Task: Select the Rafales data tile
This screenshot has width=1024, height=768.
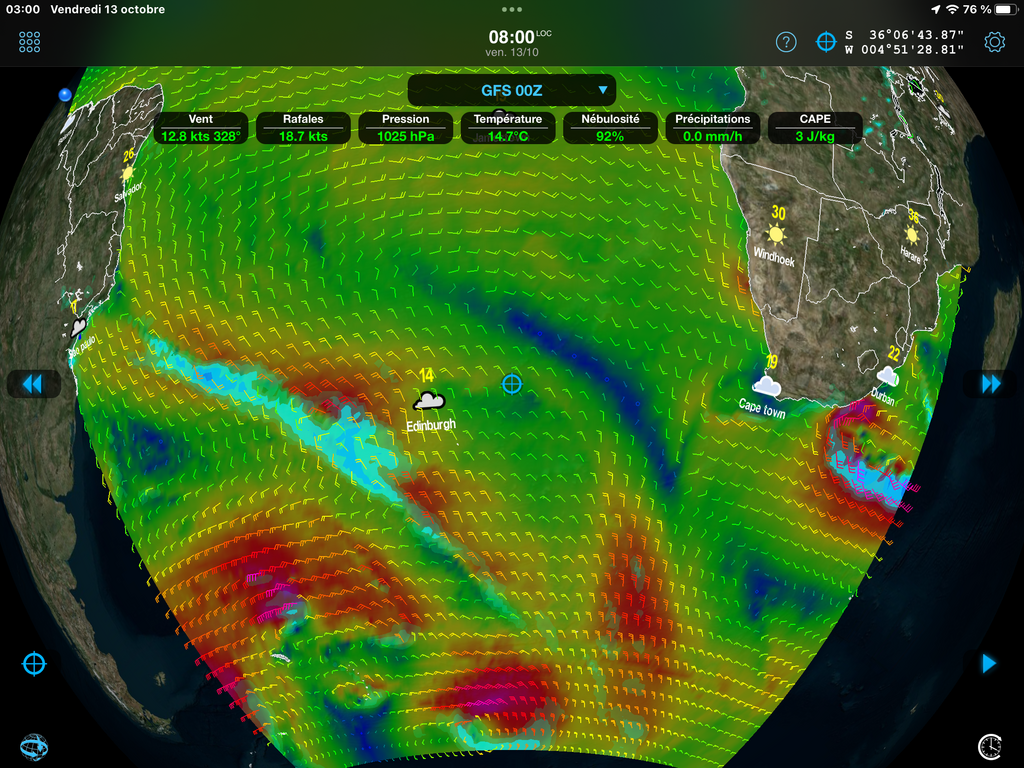Action: 303,128
